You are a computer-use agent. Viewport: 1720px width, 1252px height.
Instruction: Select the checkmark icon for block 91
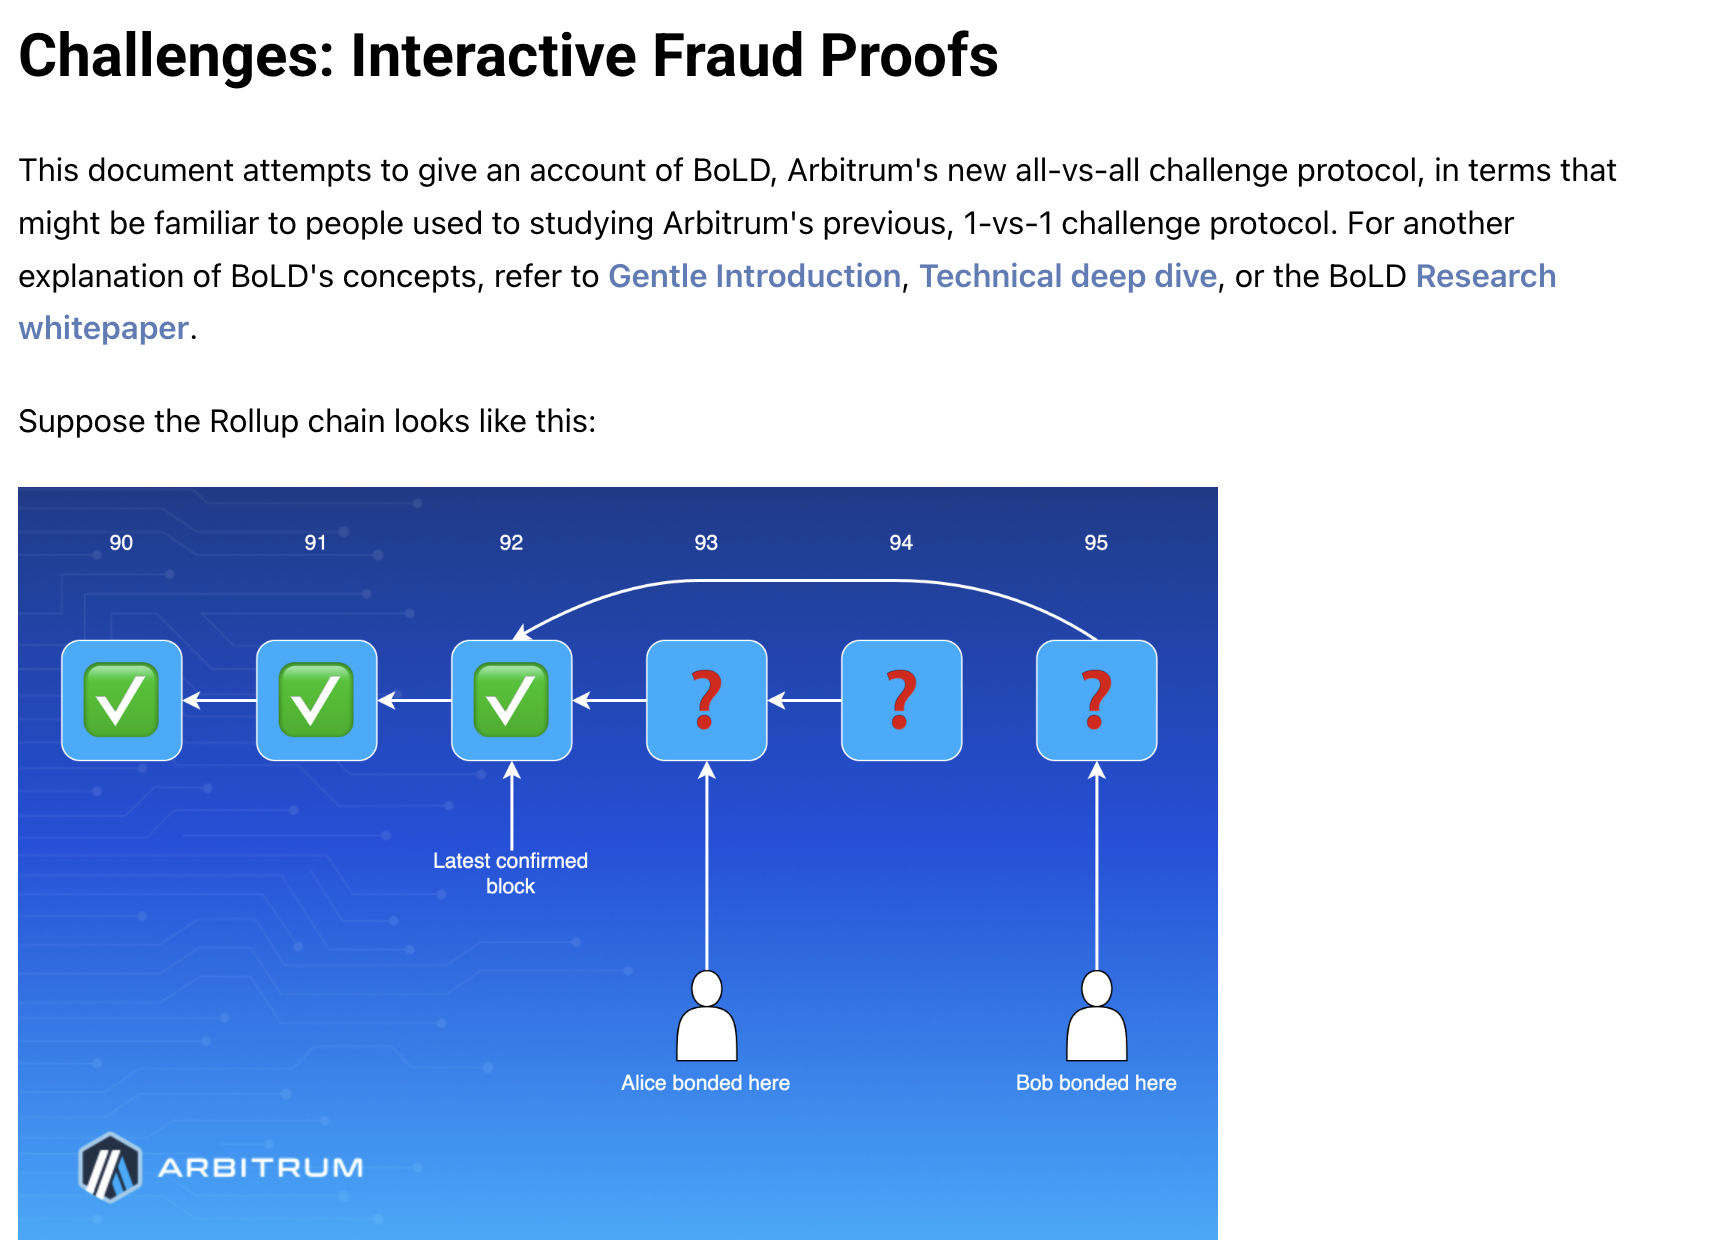(316, 700)
